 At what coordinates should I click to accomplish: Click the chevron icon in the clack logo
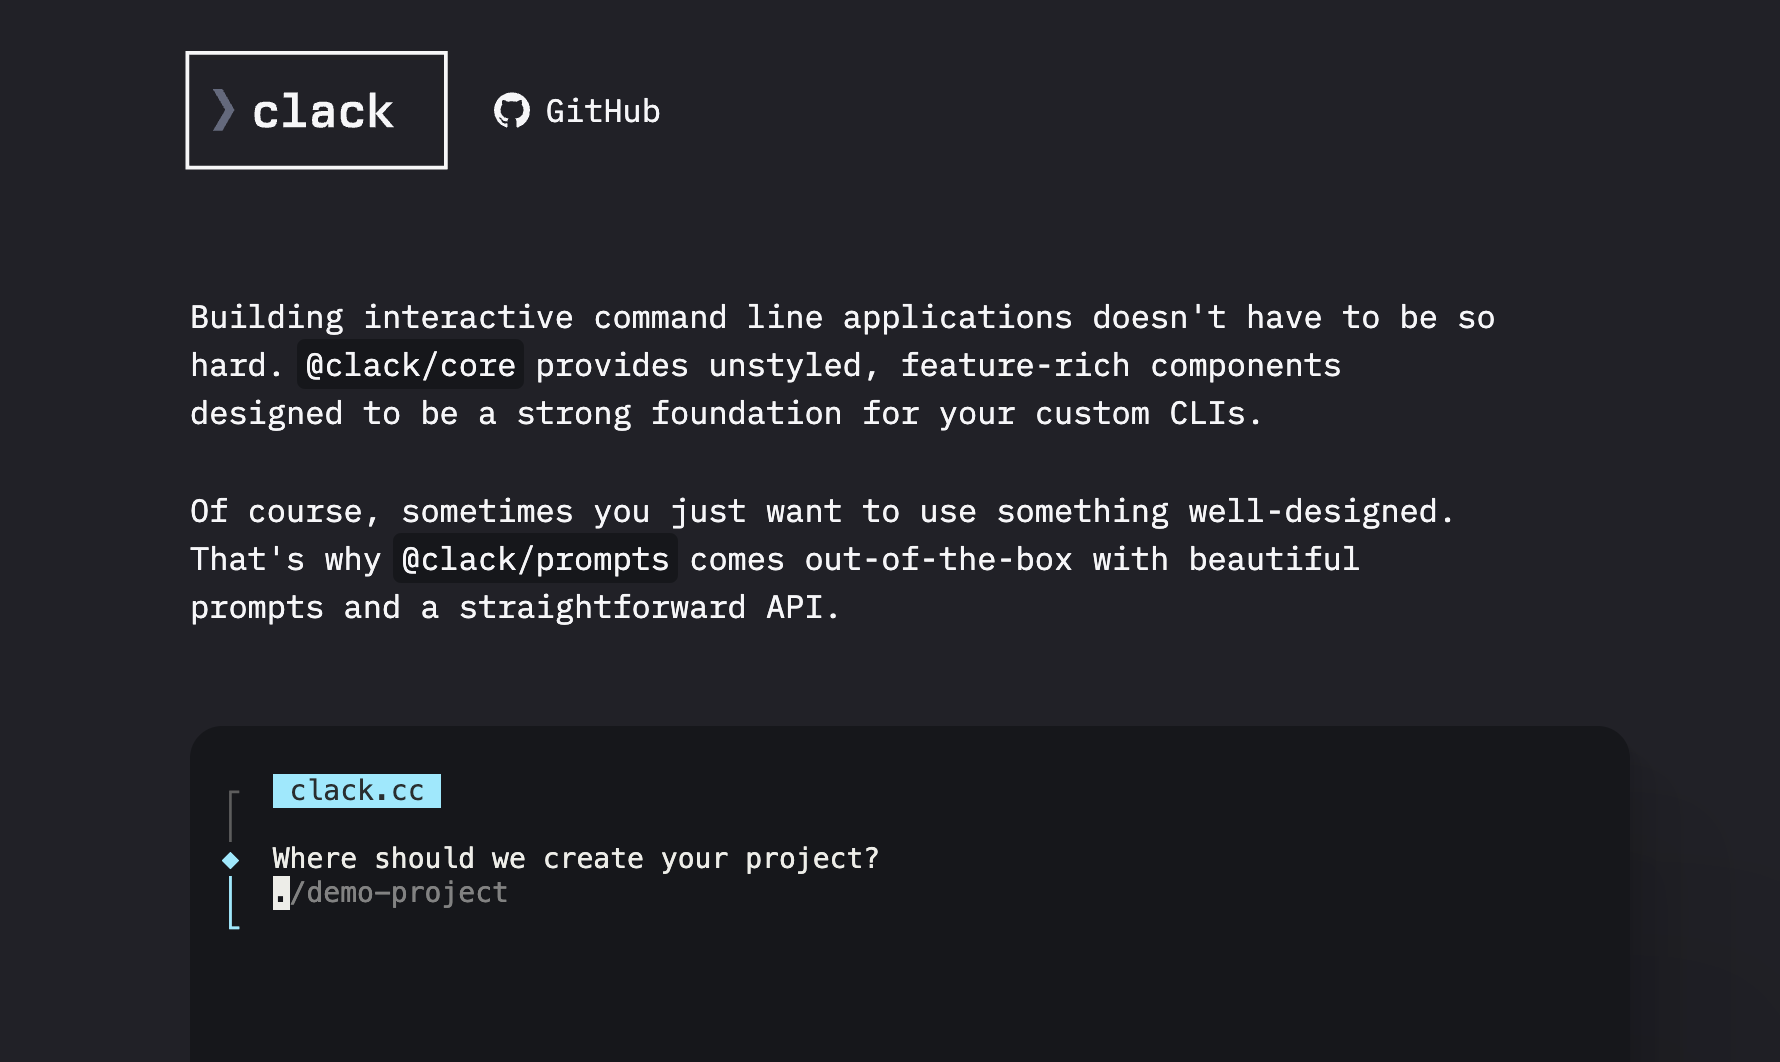coord(223,110)
